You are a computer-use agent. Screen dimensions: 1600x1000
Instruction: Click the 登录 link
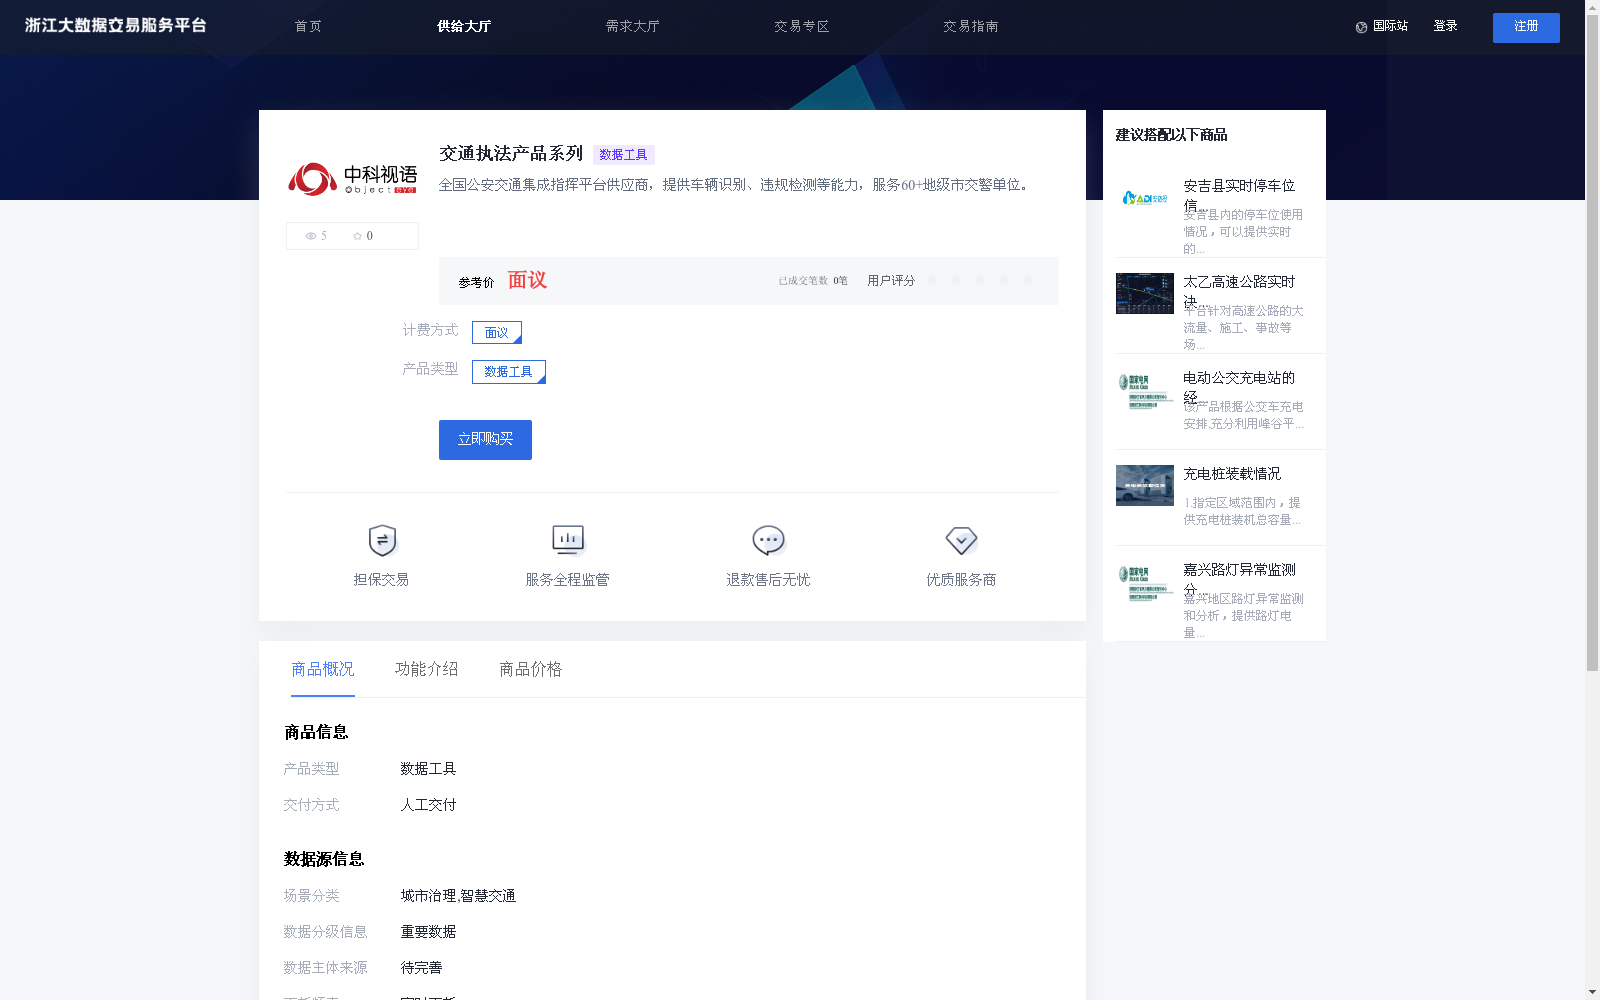click(1445, 26)
